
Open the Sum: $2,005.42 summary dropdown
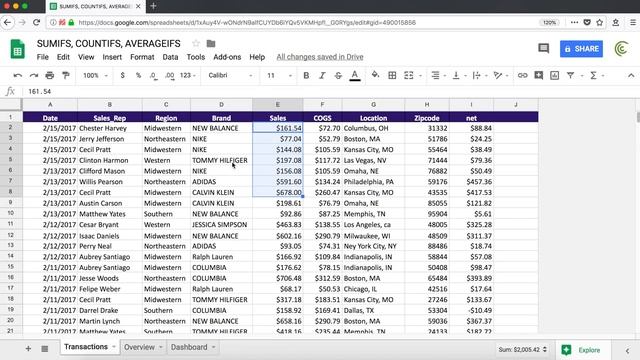click(x=522, y=350)
